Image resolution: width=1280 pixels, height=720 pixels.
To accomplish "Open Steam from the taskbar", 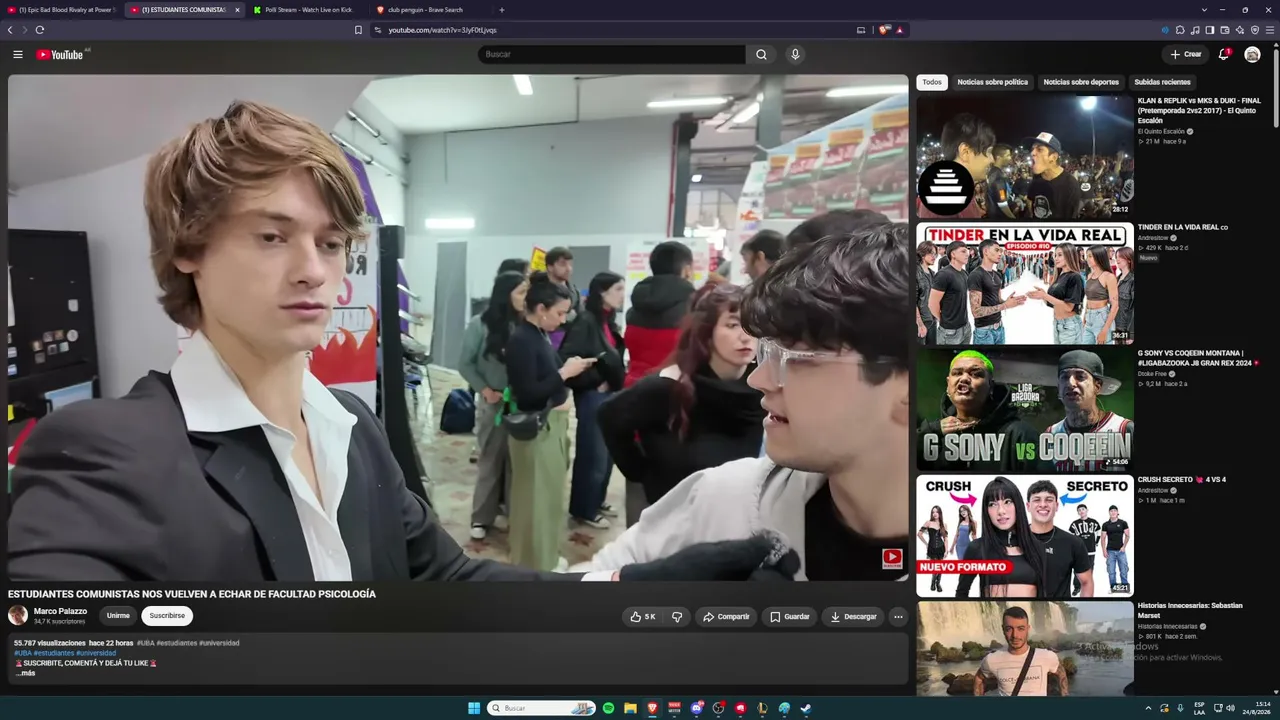I will click(x=806, y=708).
